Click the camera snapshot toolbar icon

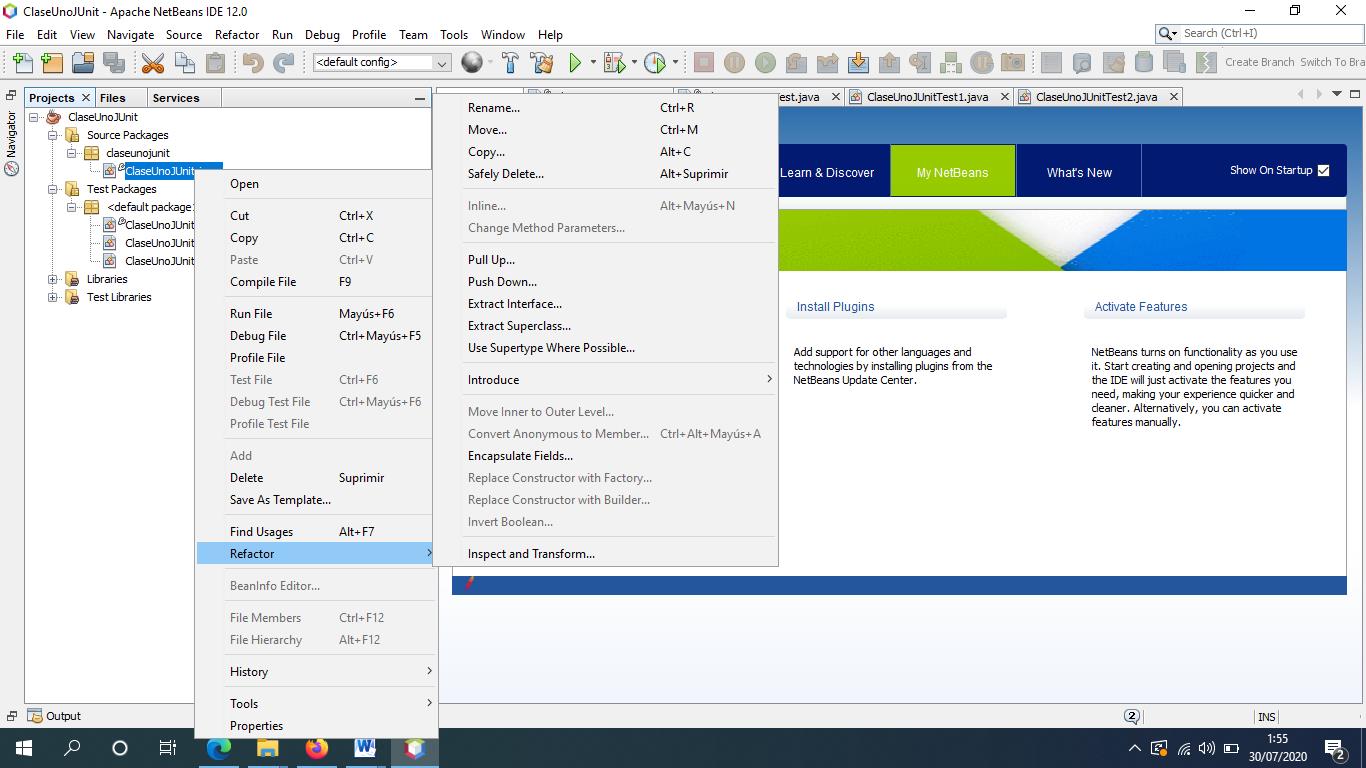coord(1013,62)
